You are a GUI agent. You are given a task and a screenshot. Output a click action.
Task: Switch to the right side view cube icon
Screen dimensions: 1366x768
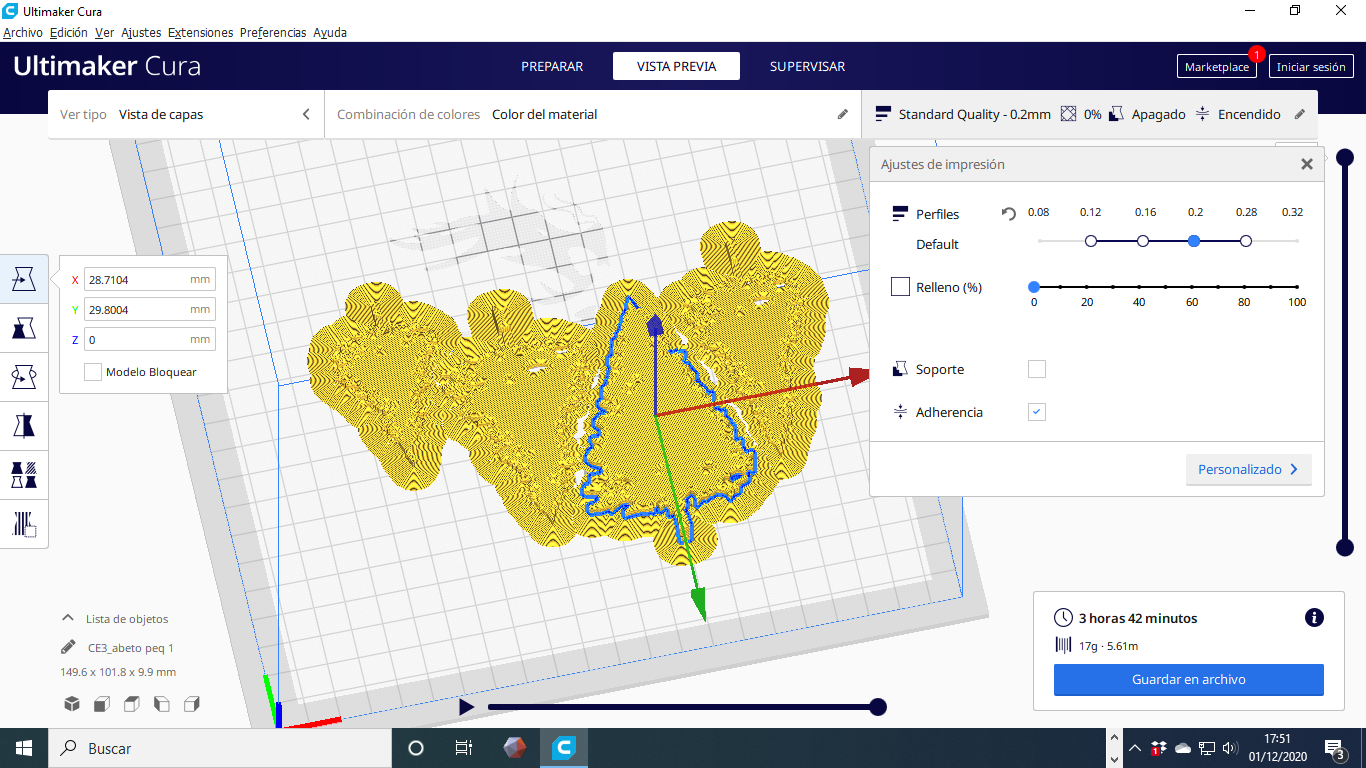192,704
